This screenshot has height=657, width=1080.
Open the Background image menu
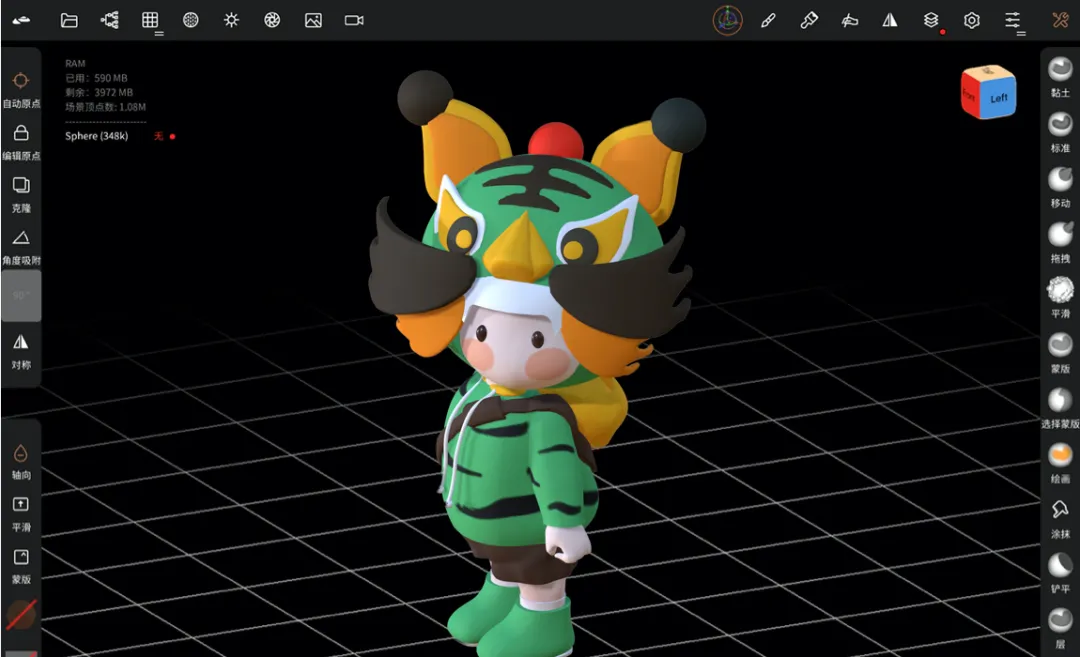point(313,20)
